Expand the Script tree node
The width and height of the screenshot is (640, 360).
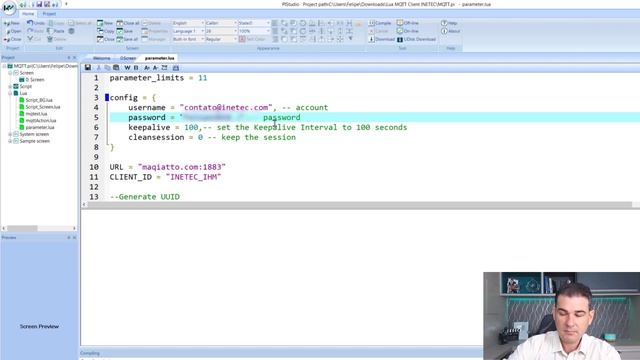coord(10,87)
